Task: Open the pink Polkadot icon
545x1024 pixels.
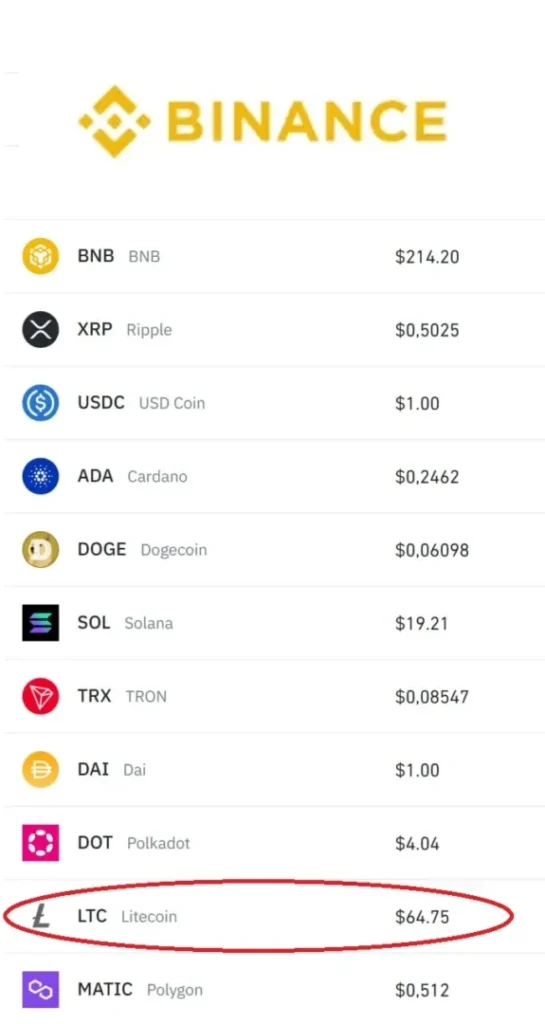Action: [40, 842]
